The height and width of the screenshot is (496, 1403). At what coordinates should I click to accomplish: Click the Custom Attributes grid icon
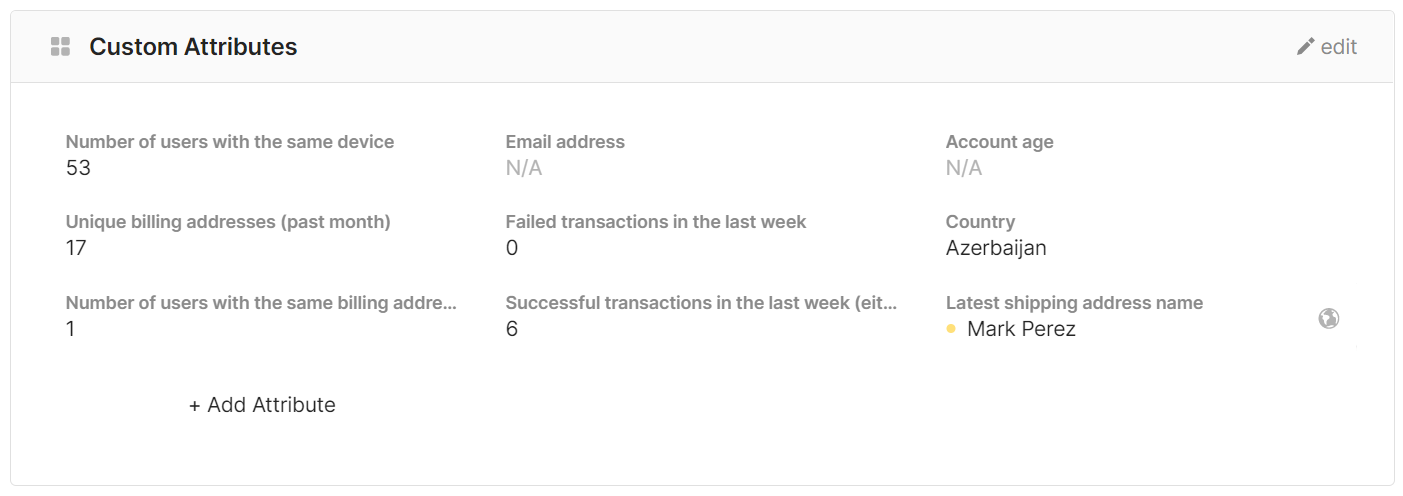[60, 47]
